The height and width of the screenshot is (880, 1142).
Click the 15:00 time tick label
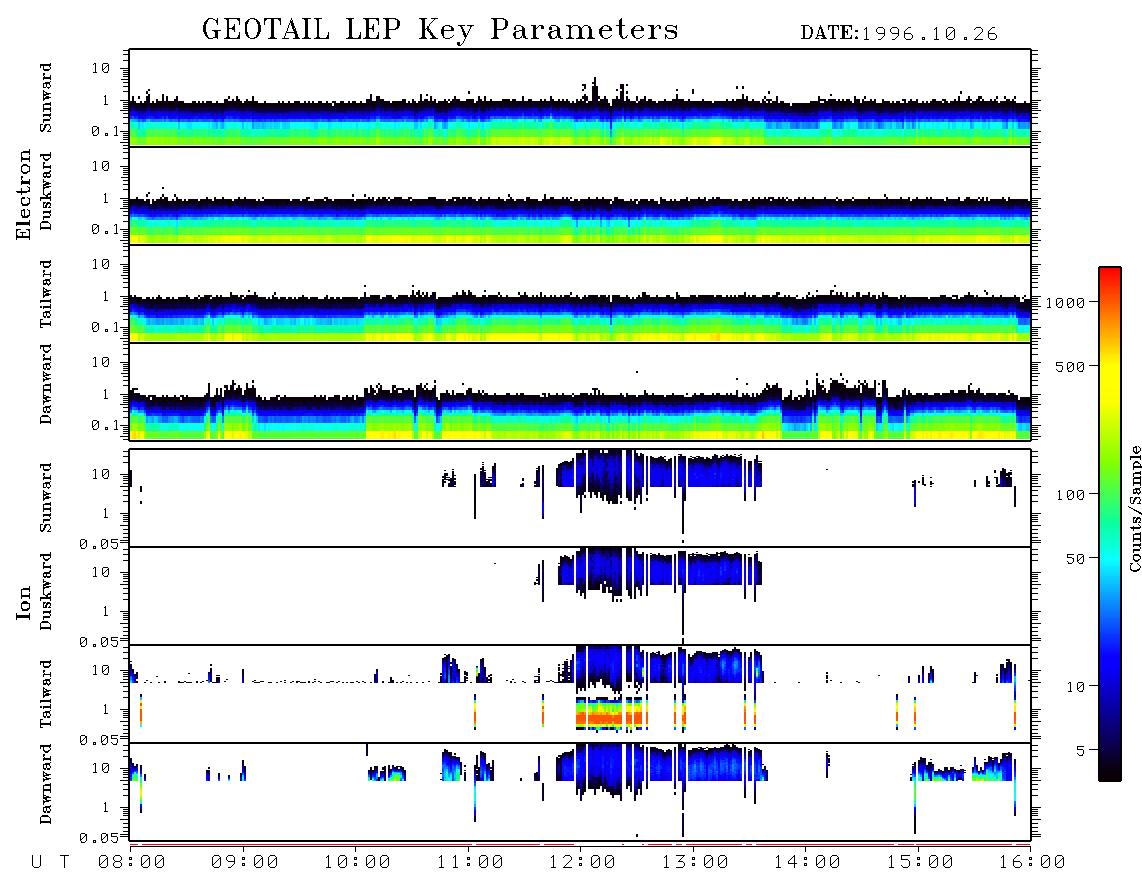click(920, 862)
